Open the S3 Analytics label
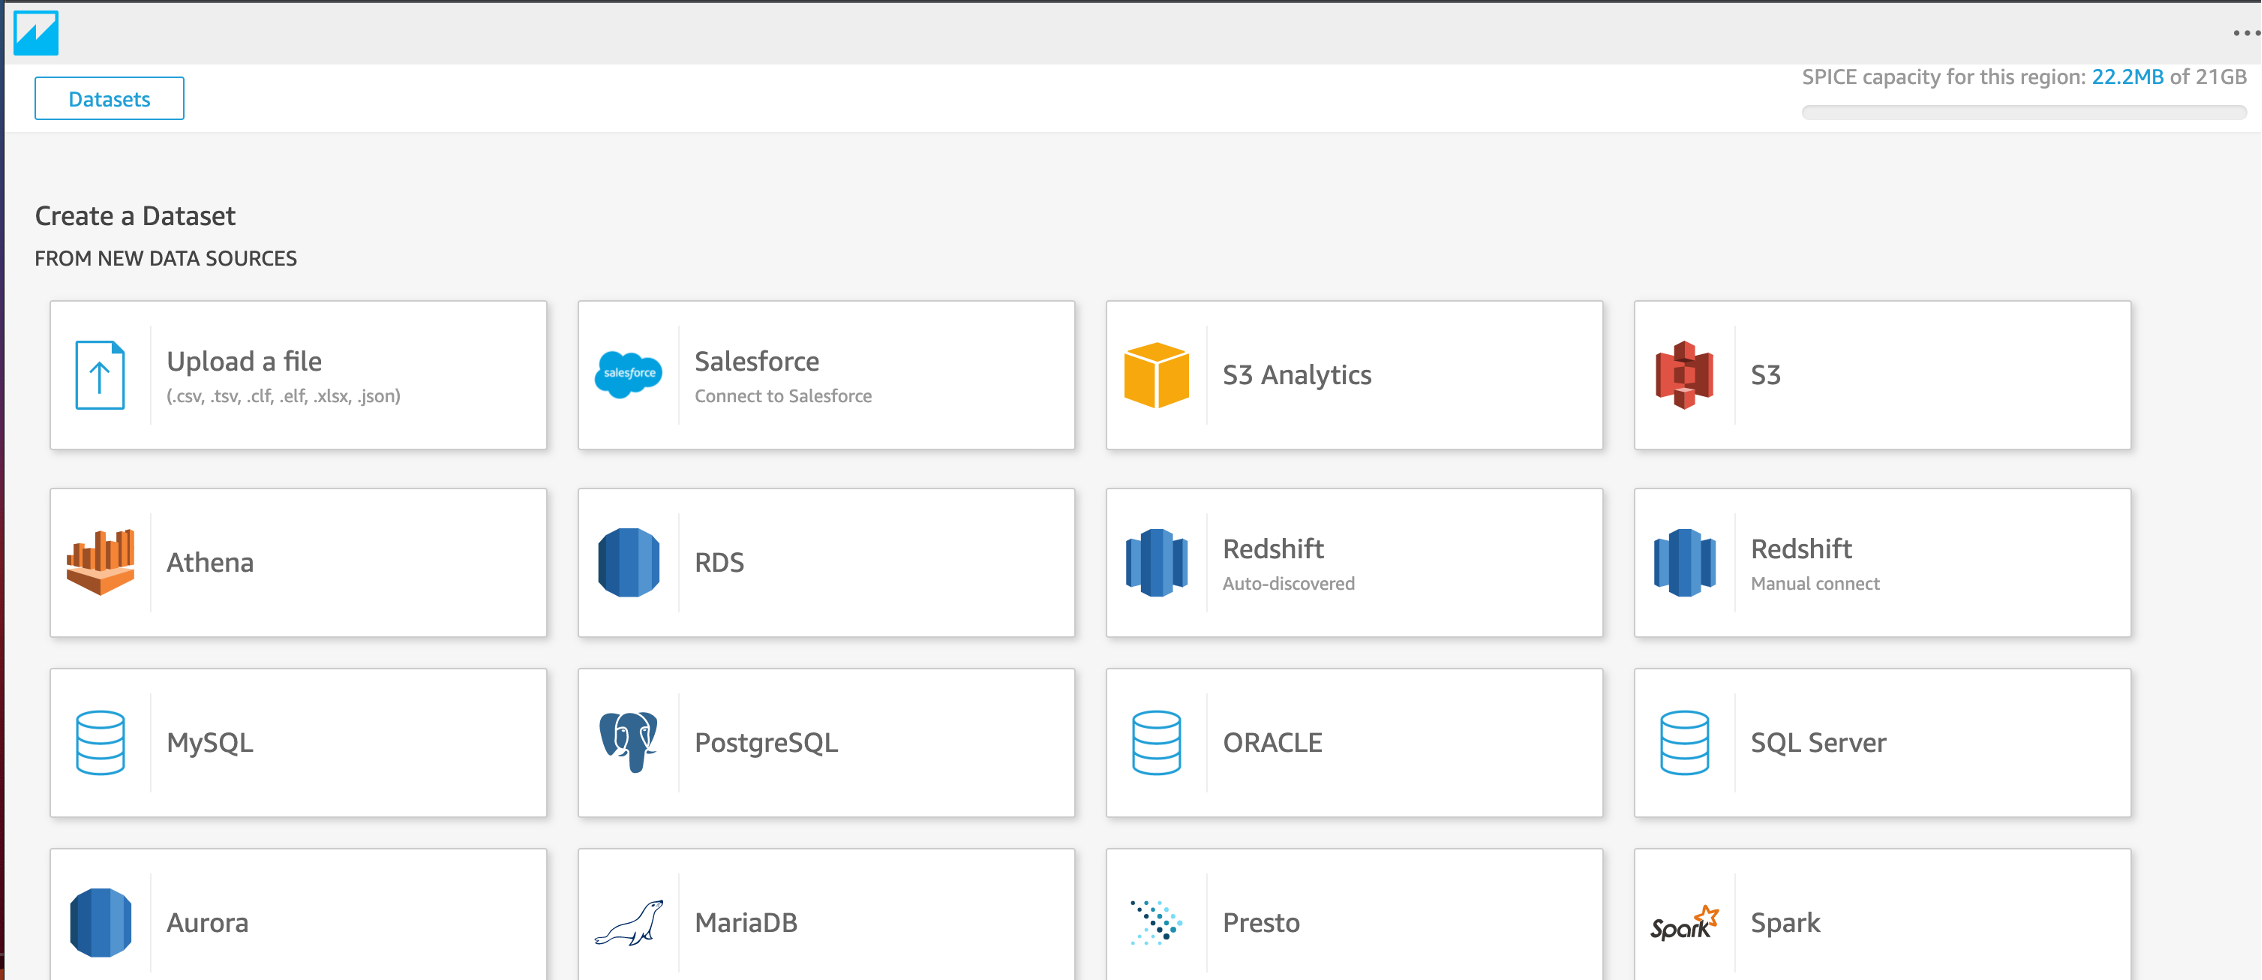The width and height of the screenshot is (2262, 980). click(x=1297, y=375)
